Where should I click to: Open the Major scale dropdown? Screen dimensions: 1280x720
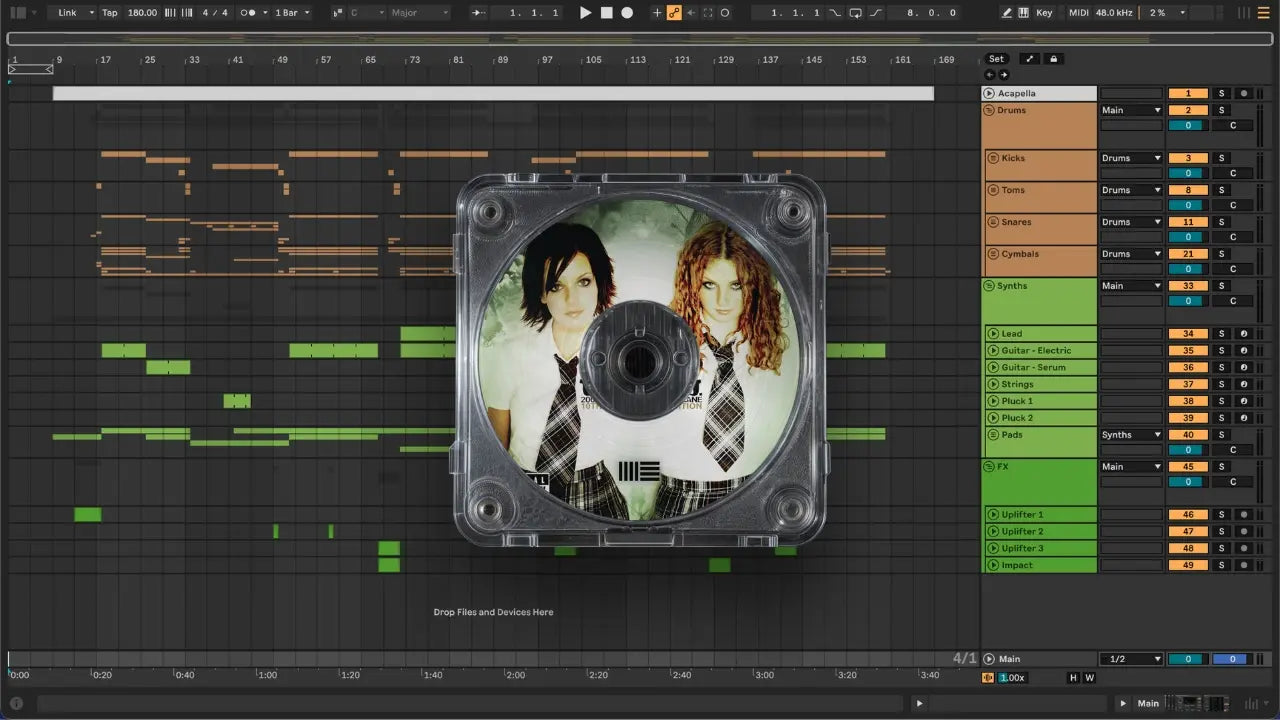(419, 13)
